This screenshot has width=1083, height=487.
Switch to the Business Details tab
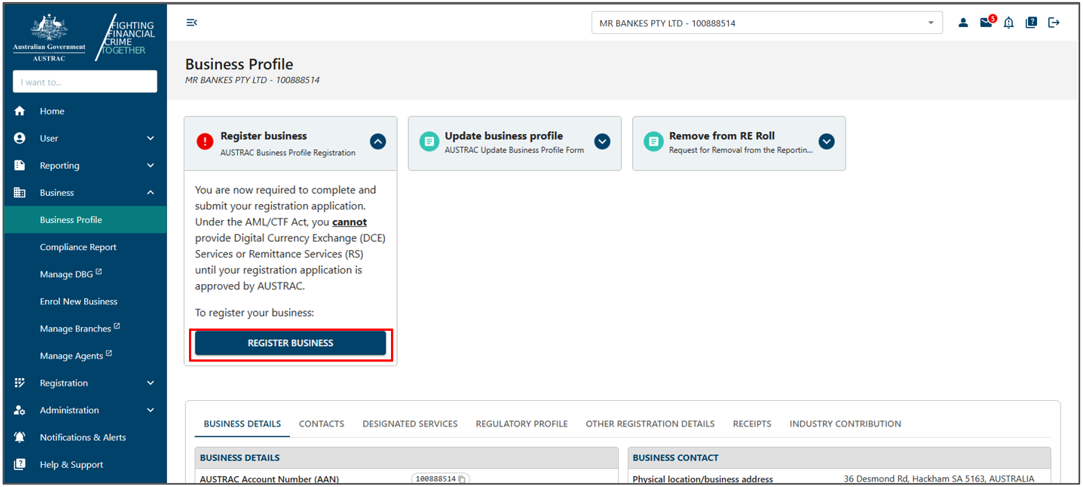[242, 424]
